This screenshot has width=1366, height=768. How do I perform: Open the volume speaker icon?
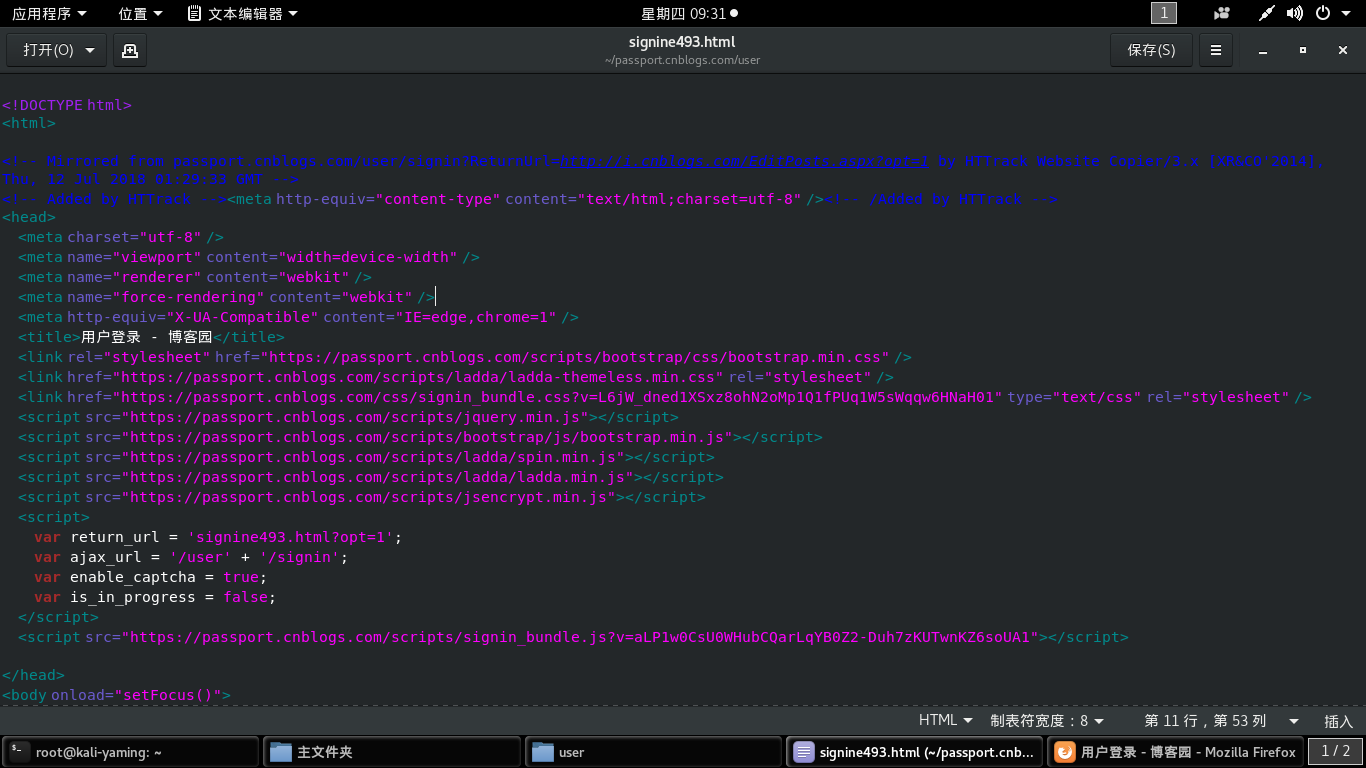click(x=1294, y=14)
